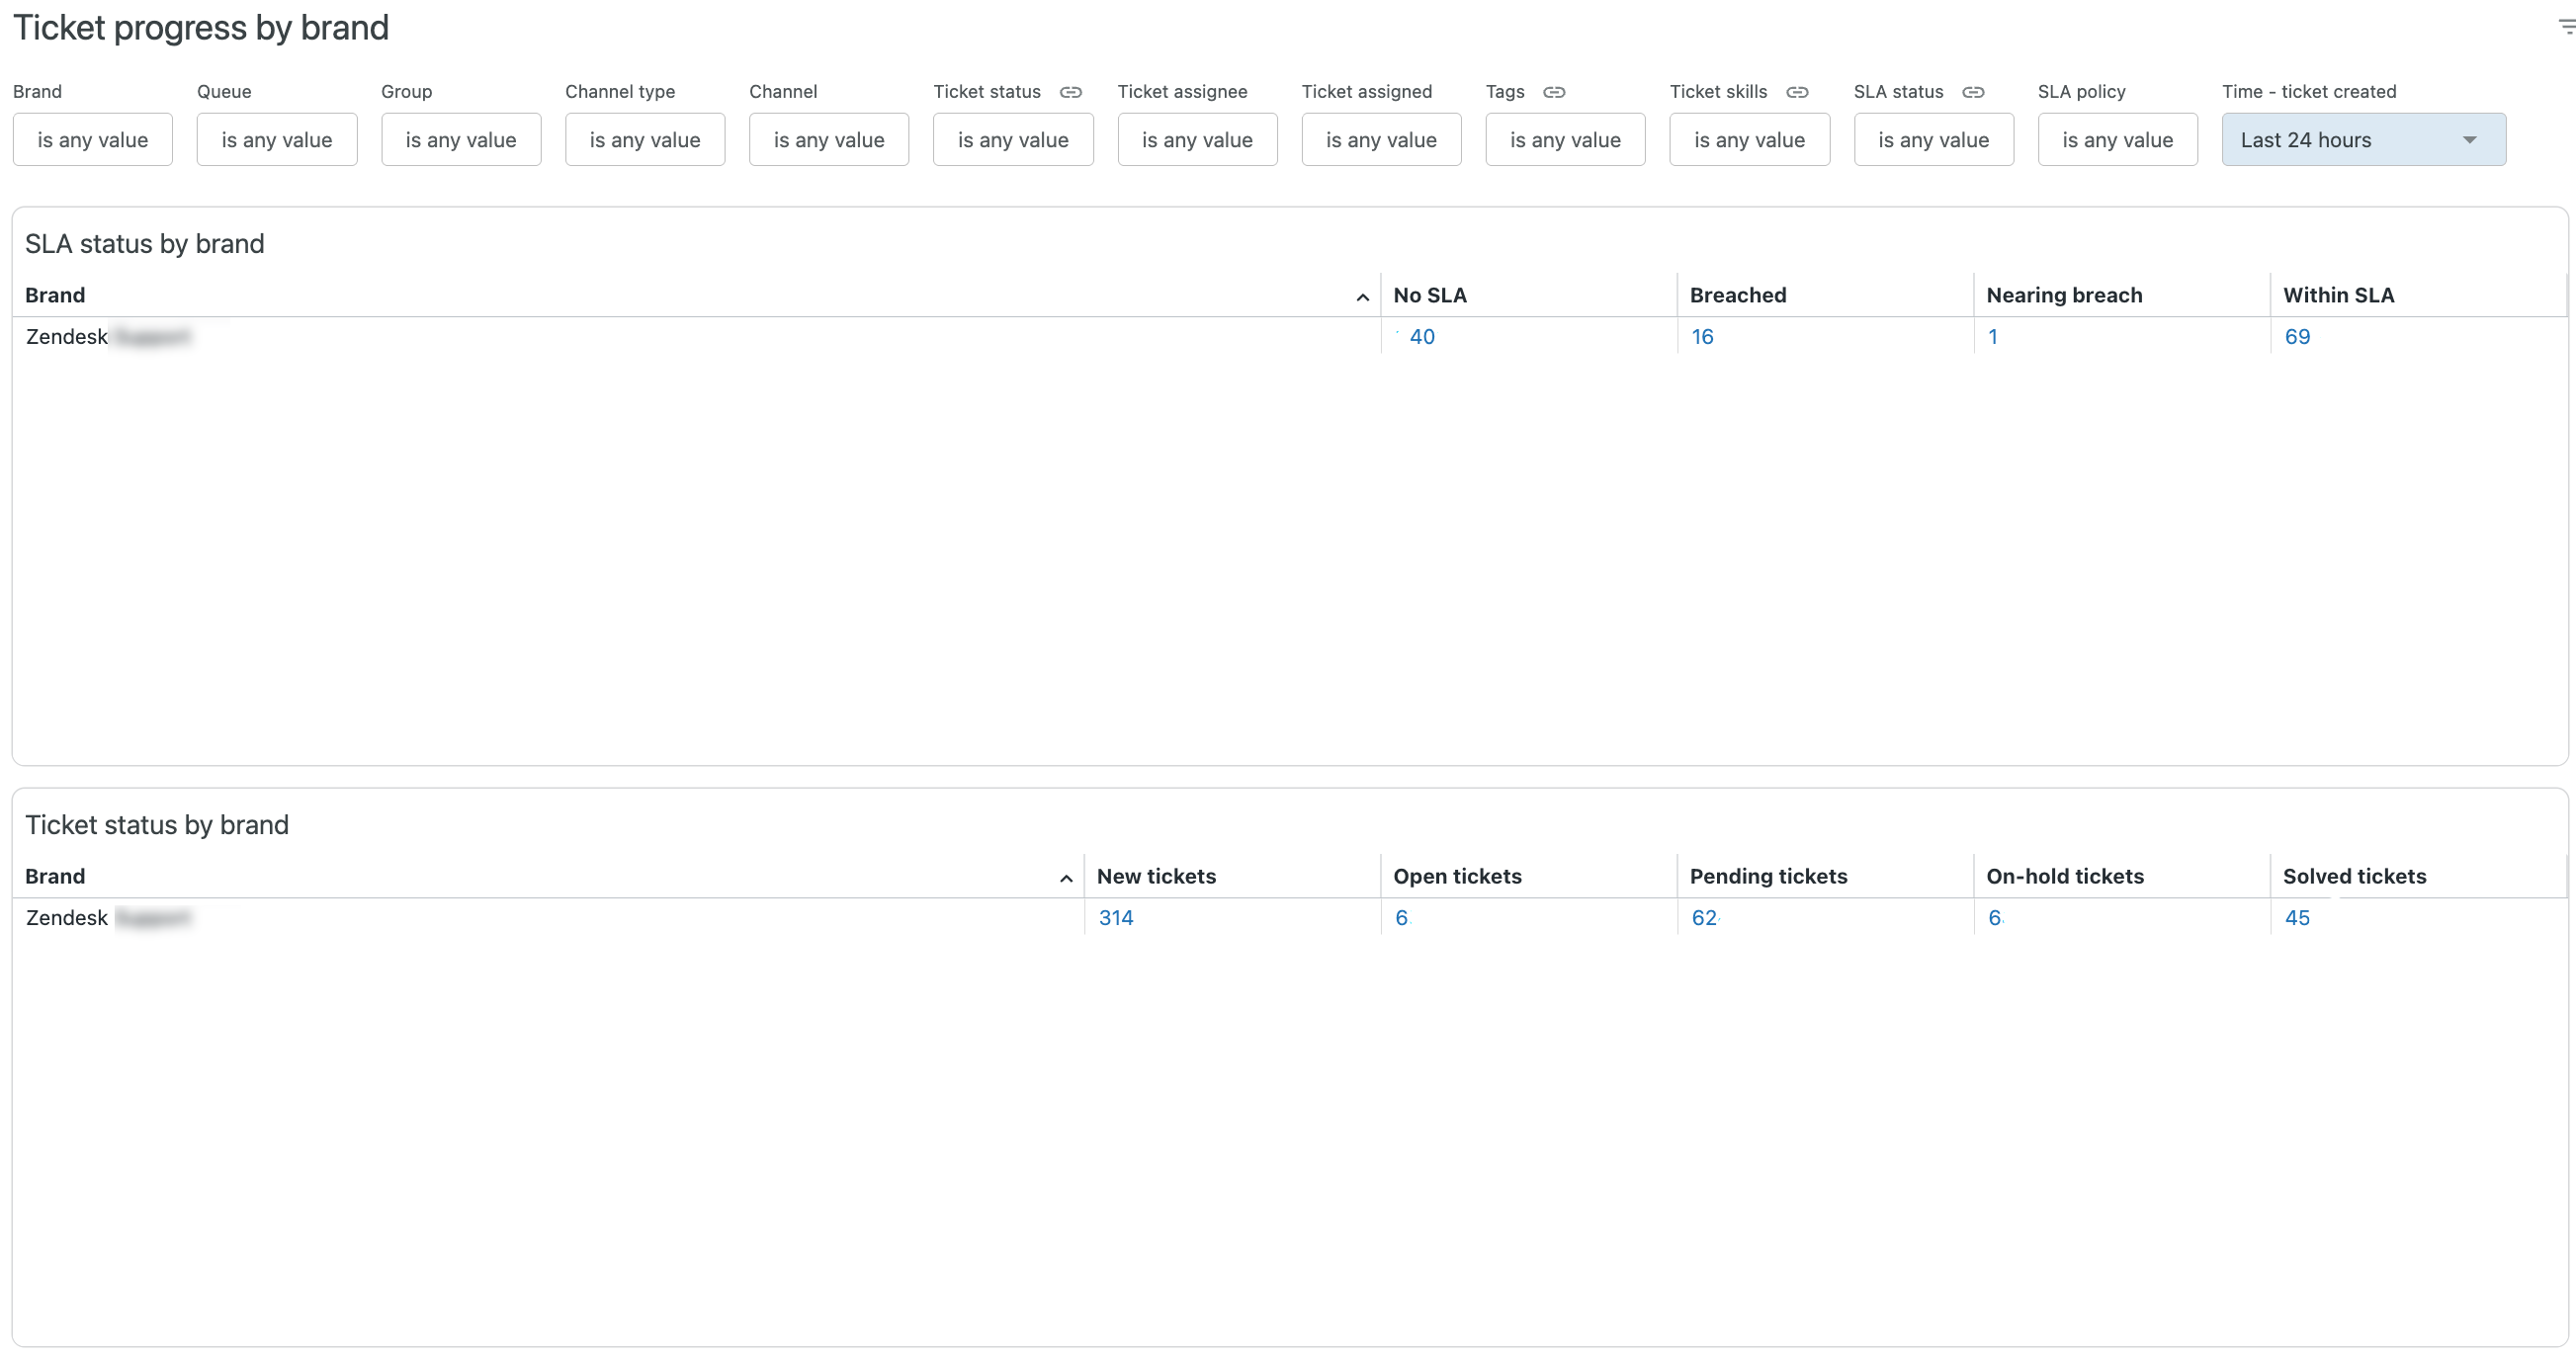
Task: Open the Queue filter value selector
Action: click(276, 140)
